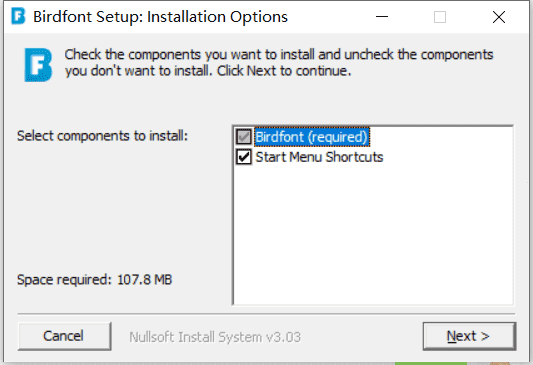Screen dimensions: 533x365
Task: Select the Birdfont (required) list entry label
Action: point(311,137)
